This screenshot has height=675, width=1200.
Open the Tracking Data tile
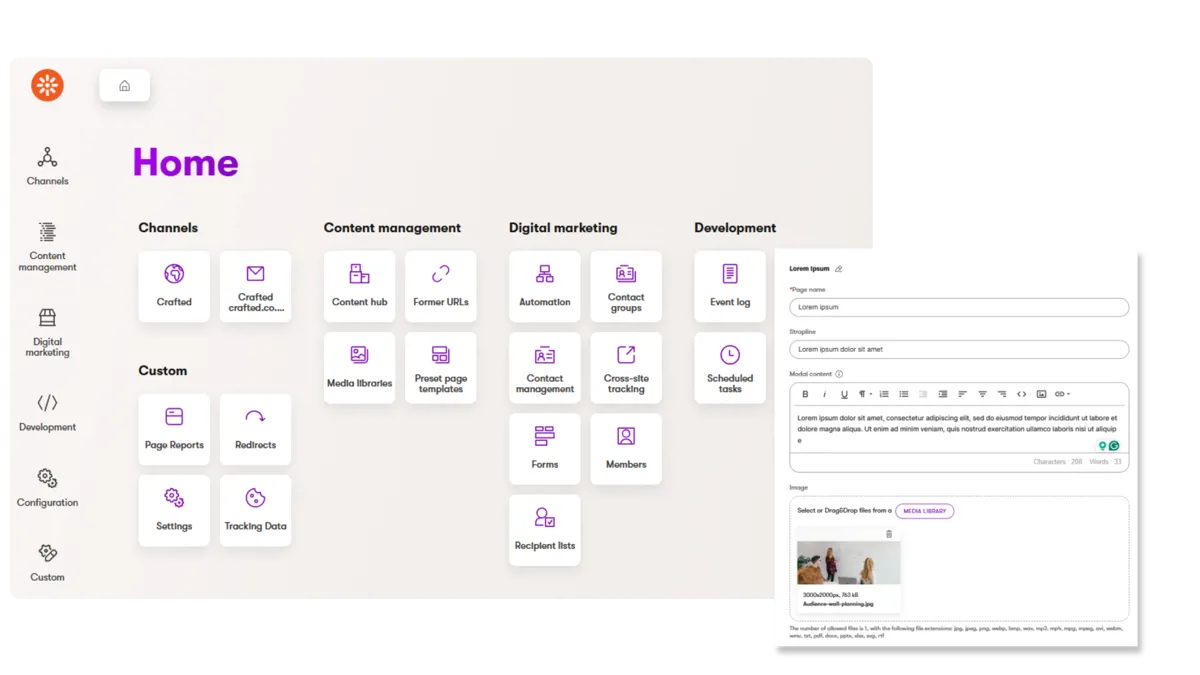point(255,510)
